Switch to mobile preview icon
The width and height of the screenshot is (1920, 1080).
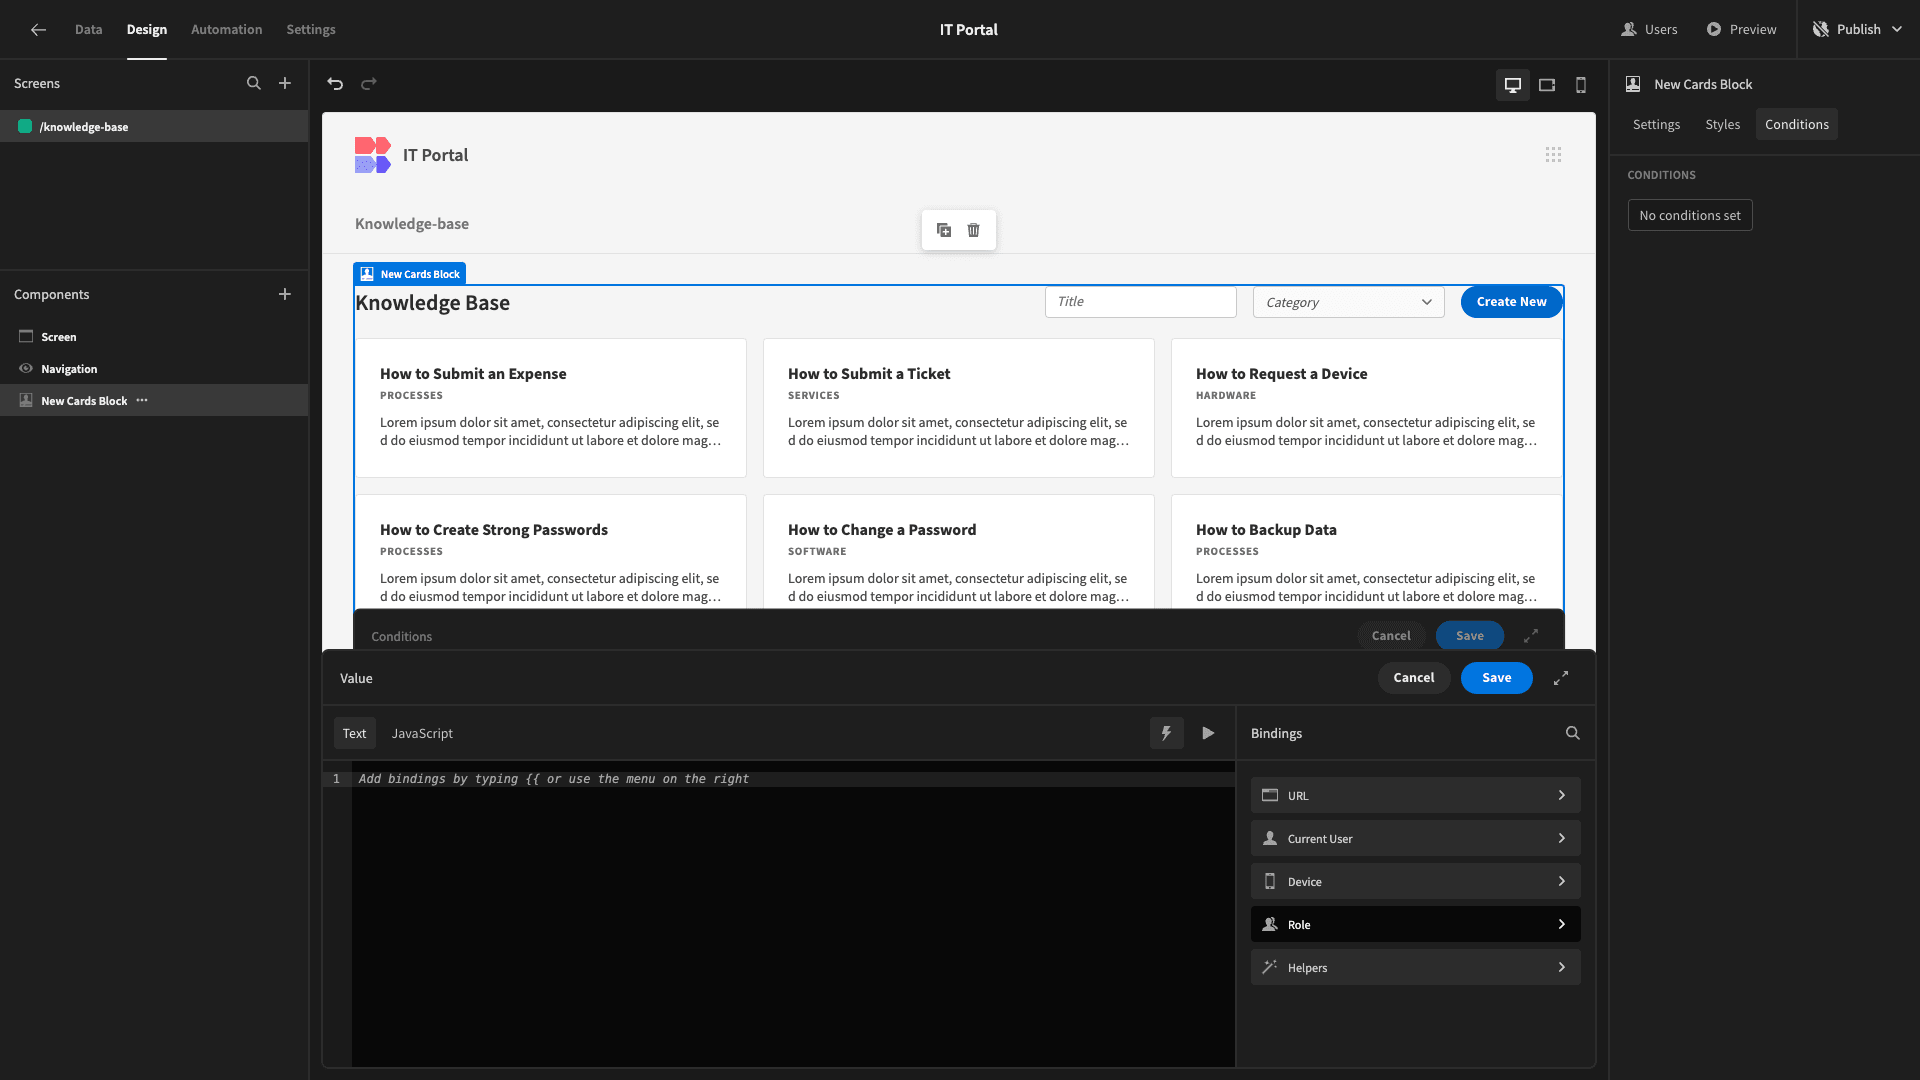click(1581, 85)
